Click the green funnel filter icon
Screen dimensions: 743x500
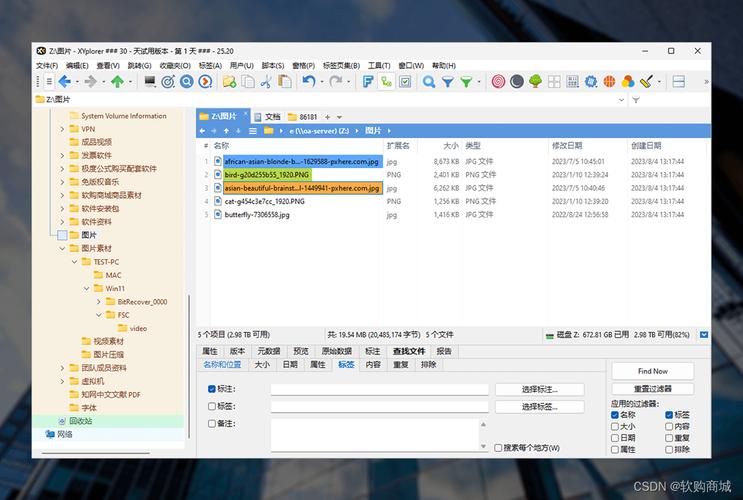coord(466,82)
